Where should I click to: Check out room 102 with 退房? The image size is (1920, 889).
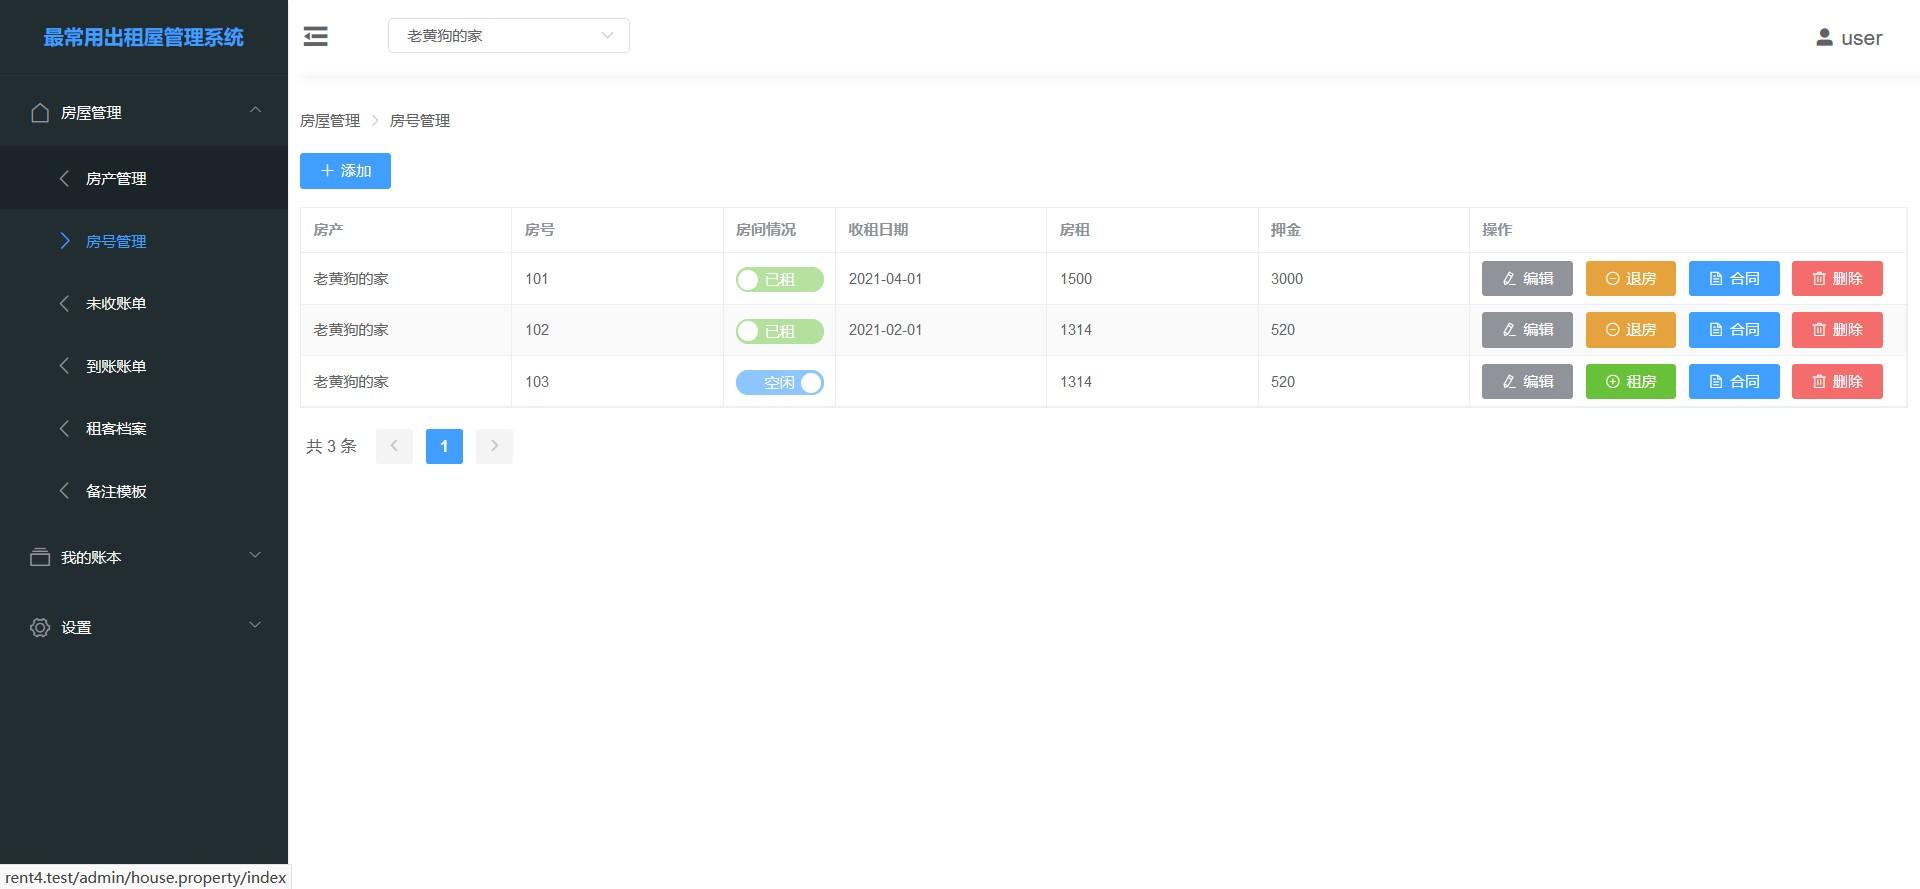[x=1631, y=330]
